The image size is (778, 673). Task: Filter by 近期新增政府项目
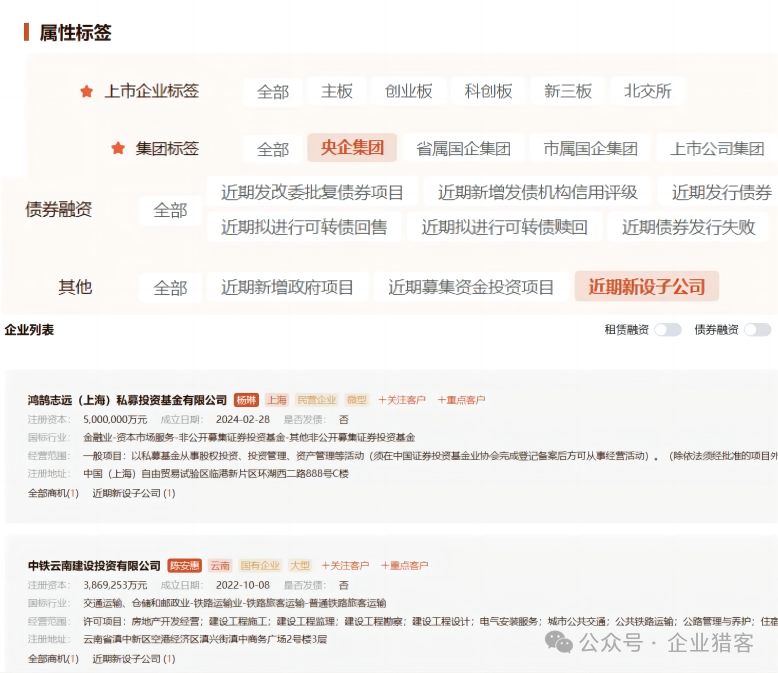(287, 287)
